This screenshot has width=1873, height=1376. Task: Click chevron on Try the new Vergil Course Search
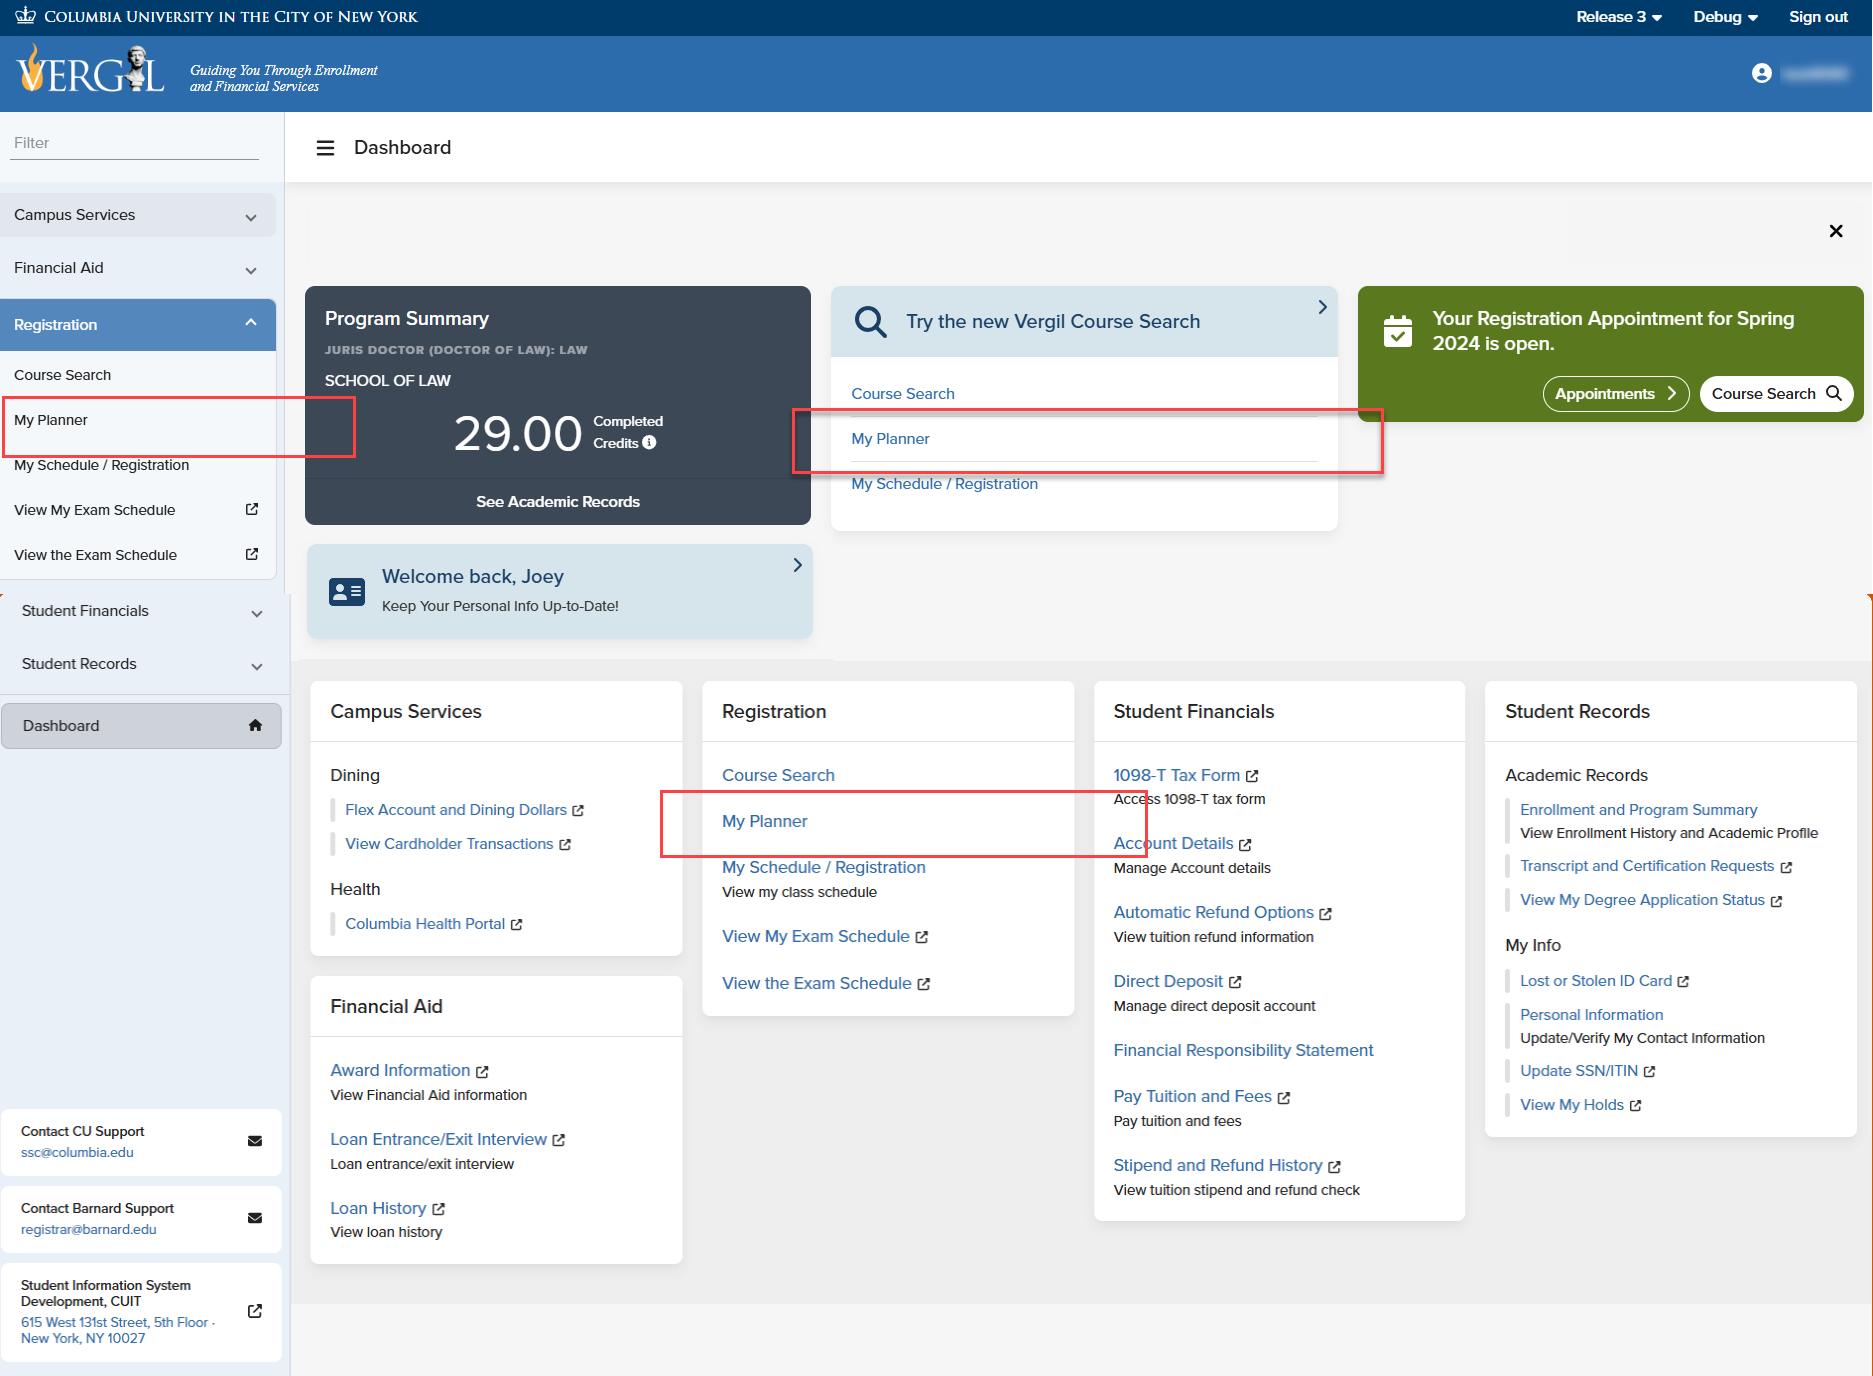tap(1322, 307)
